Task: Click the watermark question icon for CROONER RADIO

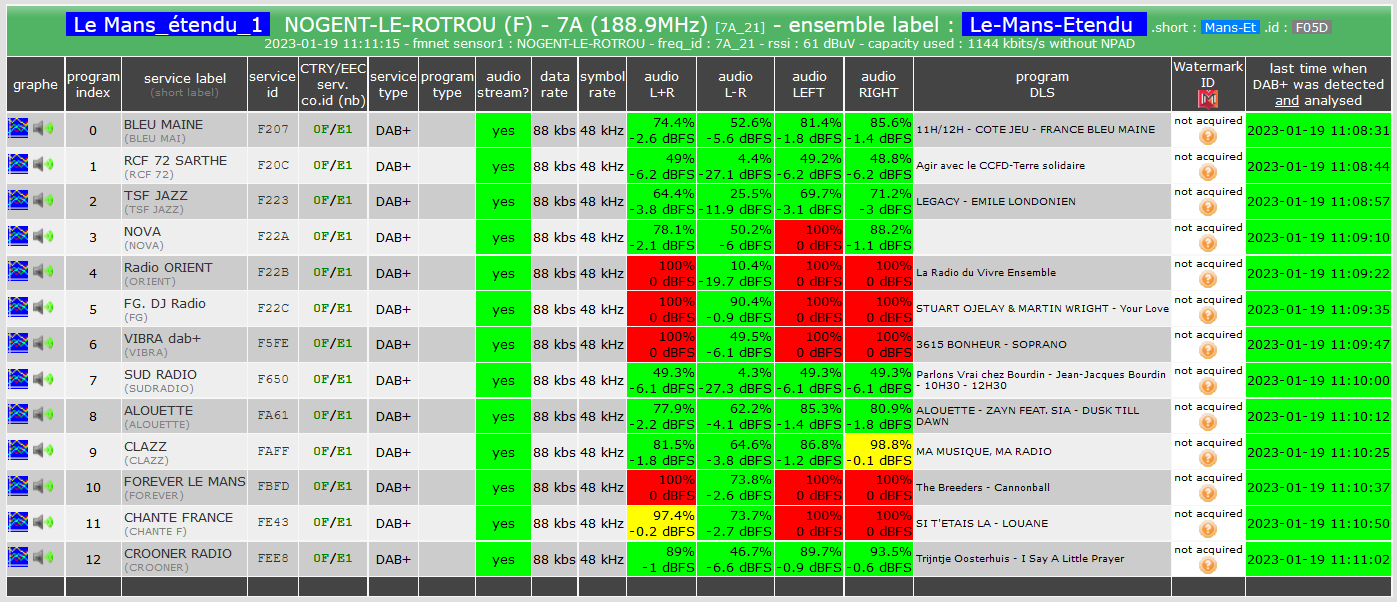Action: click(x=1208, y=566)
